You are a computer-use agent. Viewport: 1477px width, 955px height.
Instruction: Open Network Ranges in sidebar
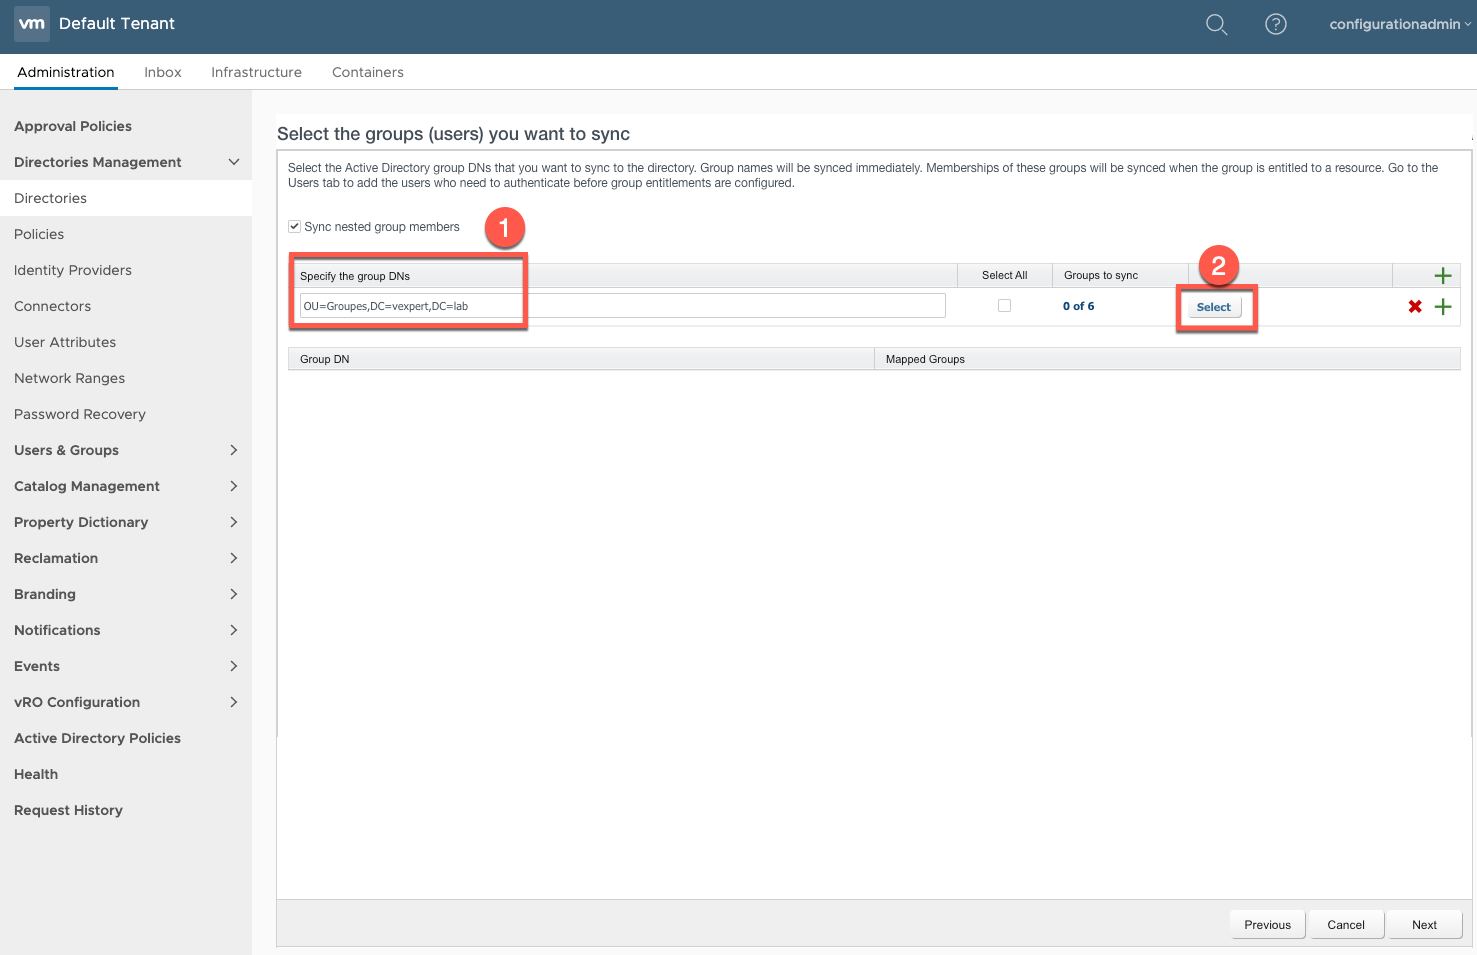click(70, 378)
